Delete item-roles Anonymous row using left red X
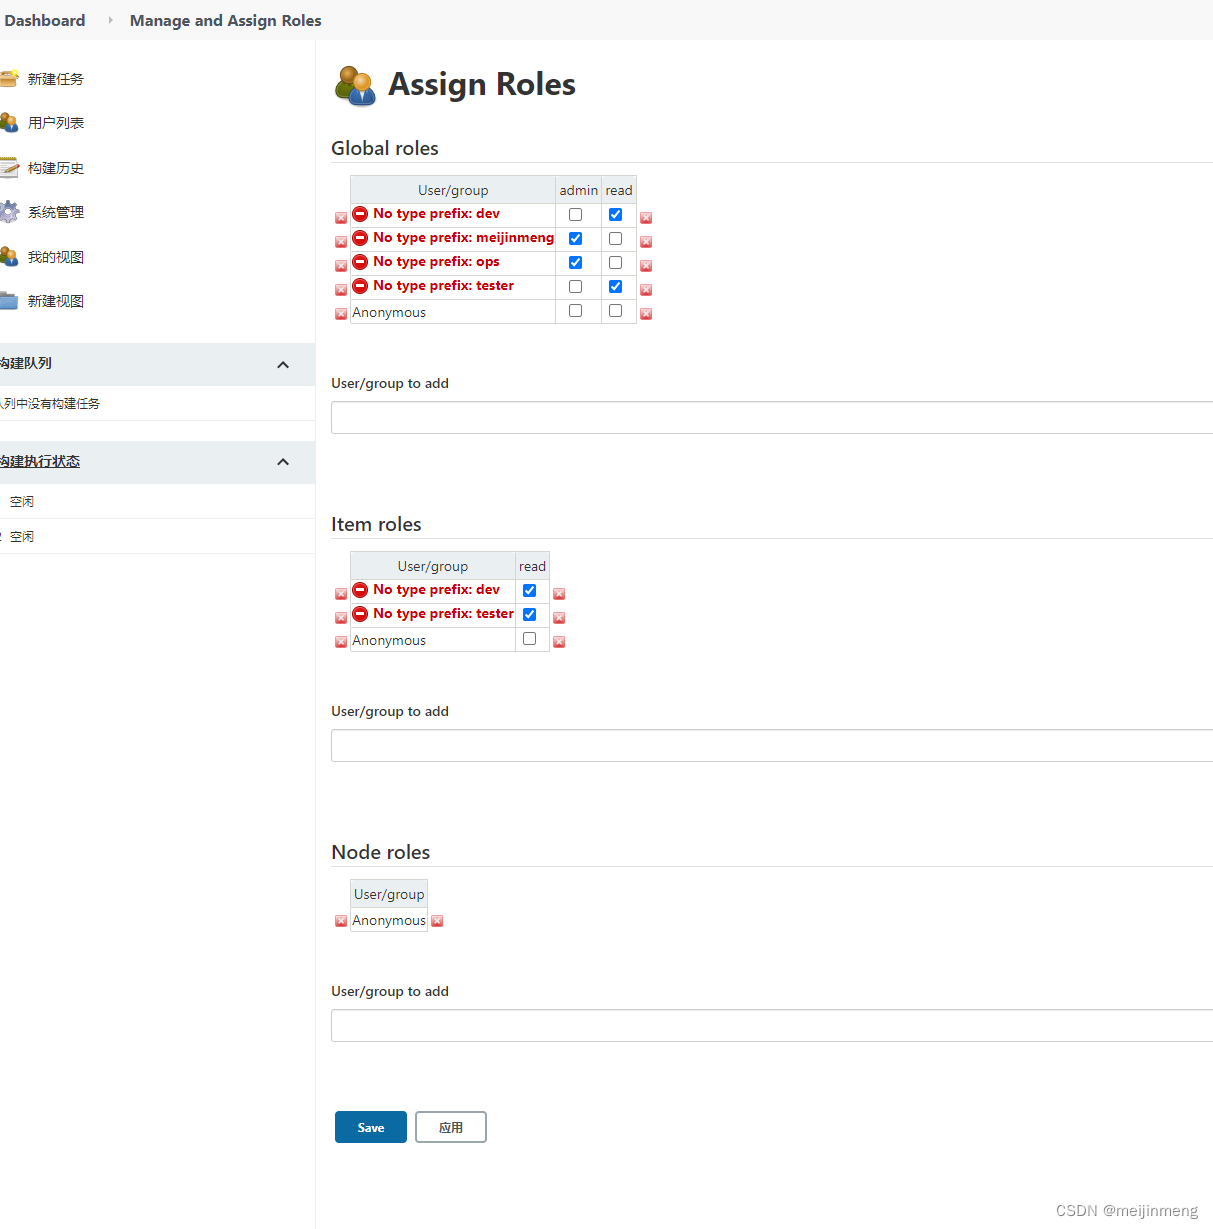1213x1229 pixels. 341,641
